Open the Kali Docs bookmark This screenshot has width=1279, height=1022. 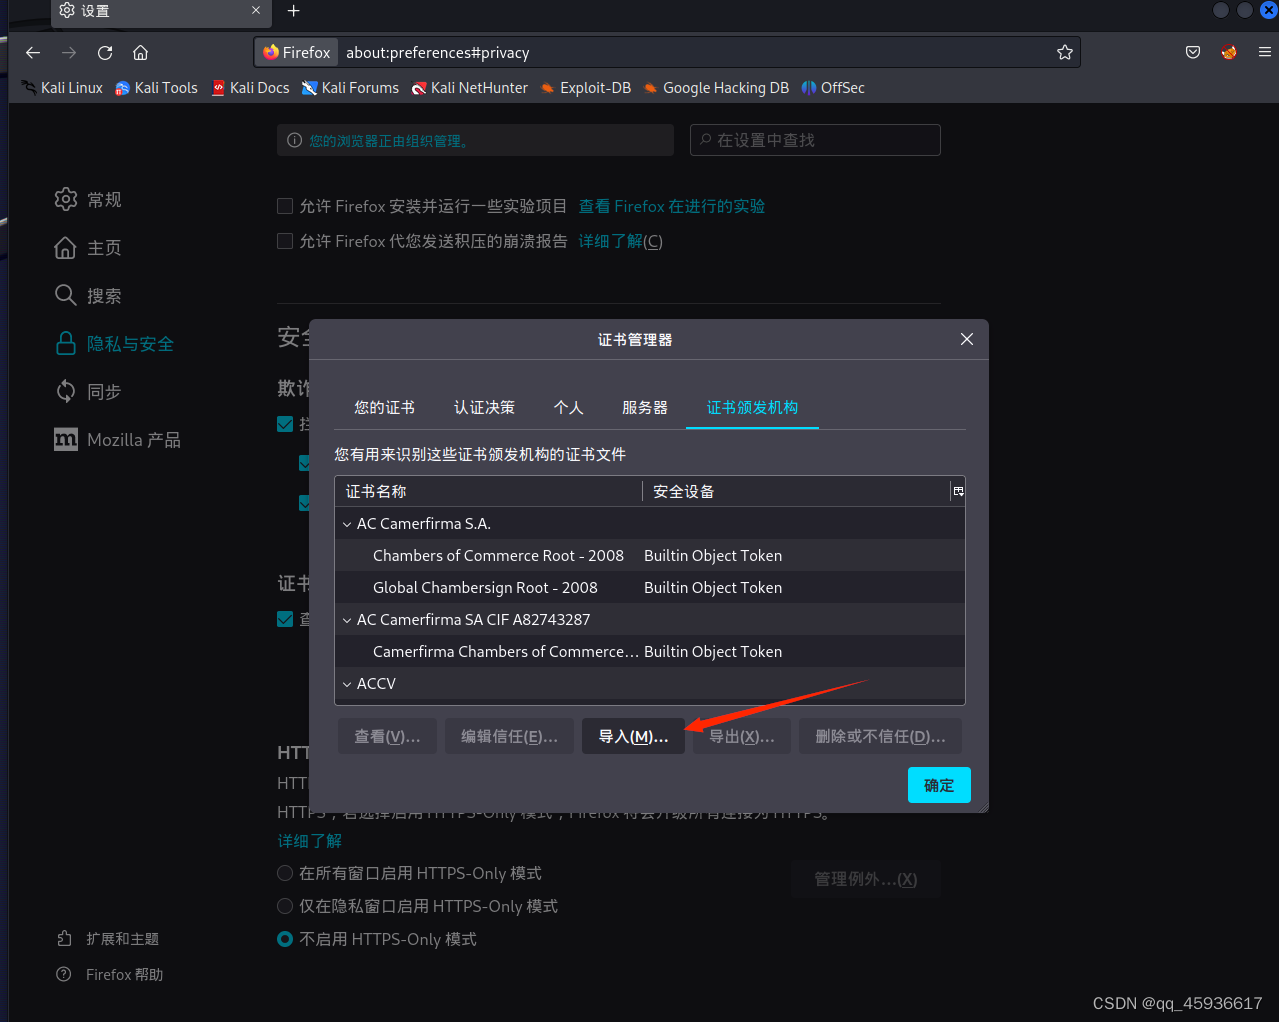[x=251, y=88]
